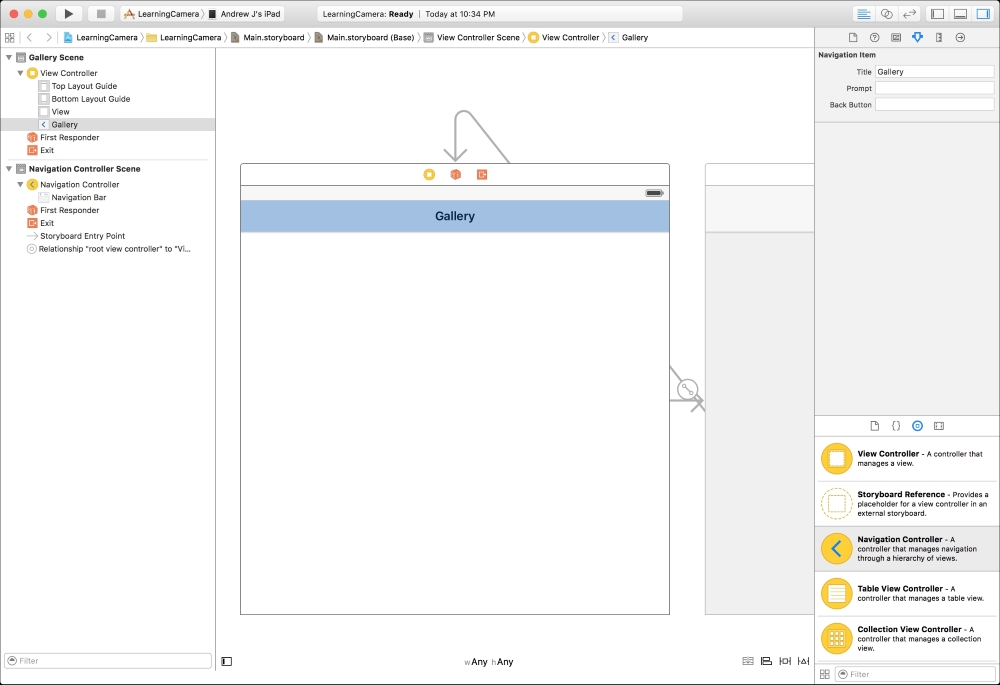Collapse the View Controller tree item

pos(22,72)
